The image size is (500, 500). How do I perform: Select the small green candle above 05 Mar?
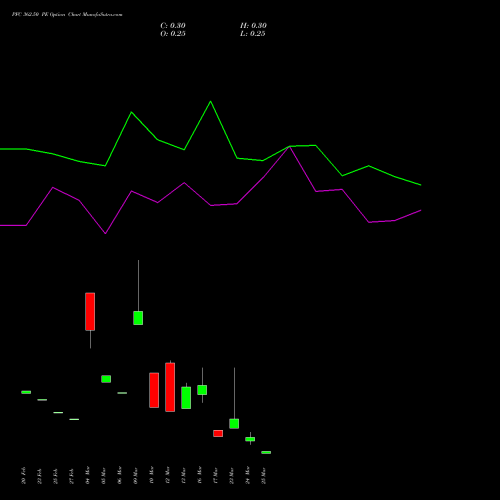(x=106, y=379)
